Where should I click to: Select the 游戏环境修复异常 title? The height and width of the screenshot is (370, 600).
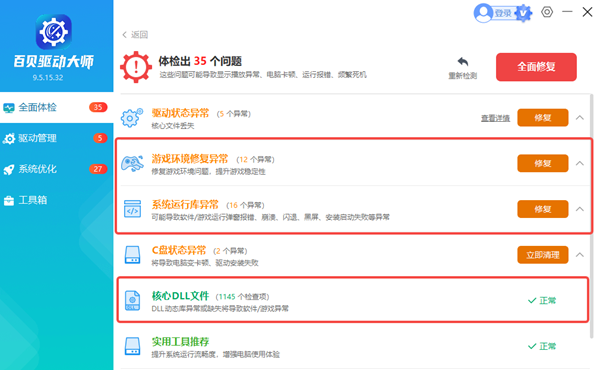click(x=190, y=159)
